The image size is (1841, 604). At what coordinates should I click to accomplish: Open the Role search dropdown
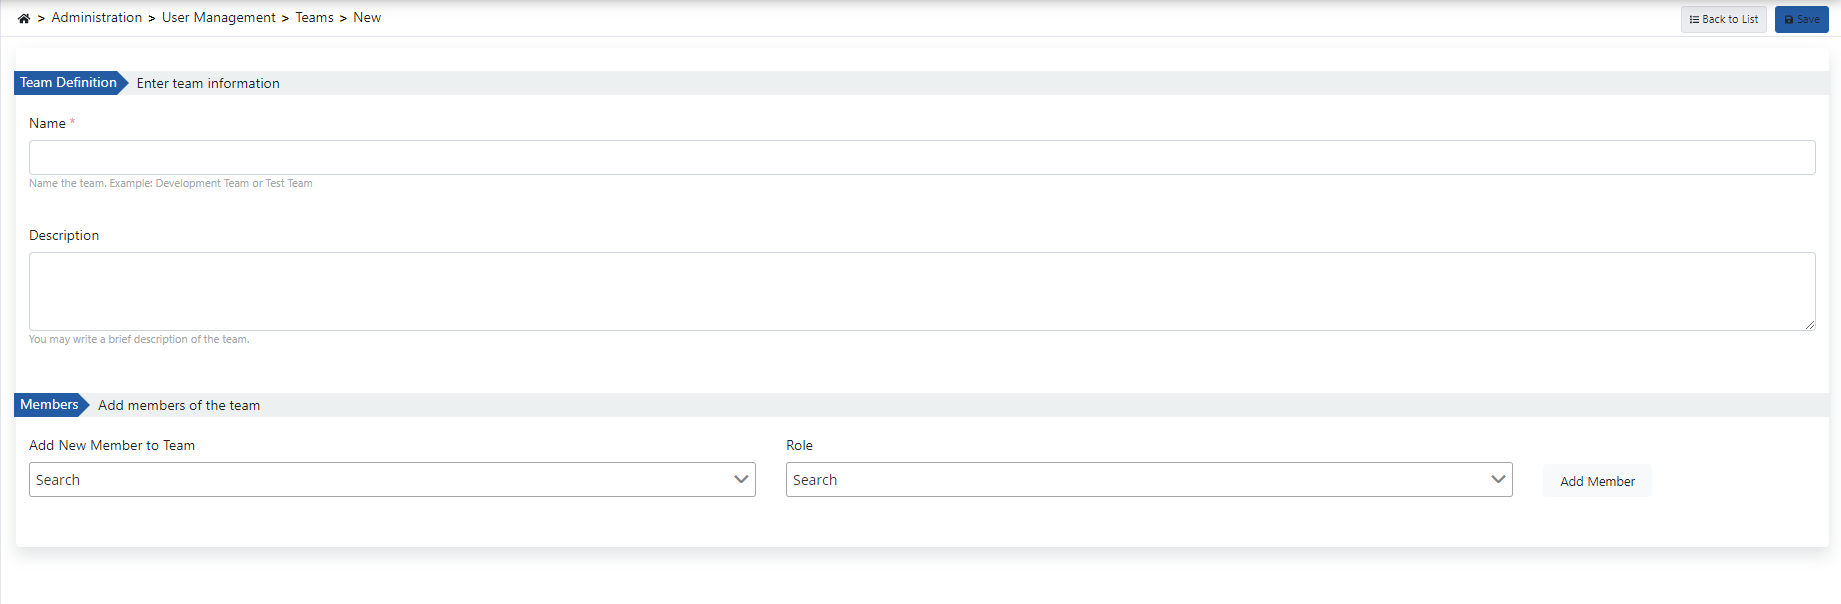coord(1137,480)
